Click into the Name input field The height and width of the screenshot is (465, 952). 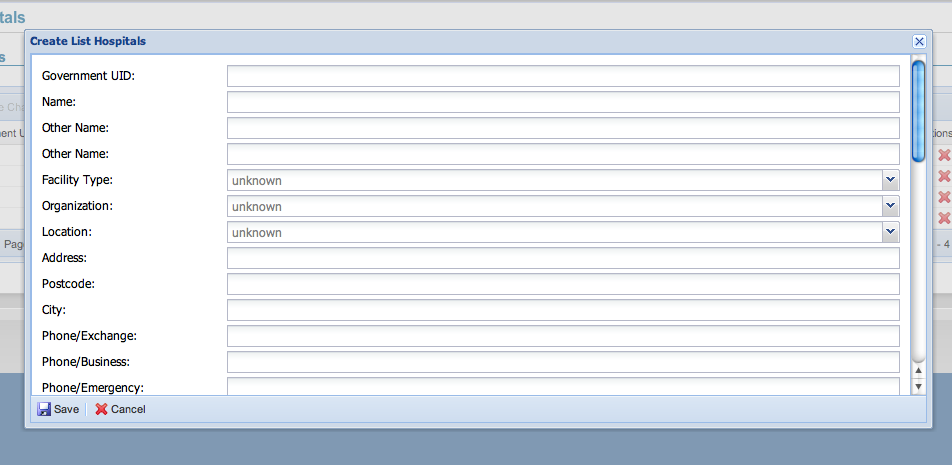tap(563, 102)
